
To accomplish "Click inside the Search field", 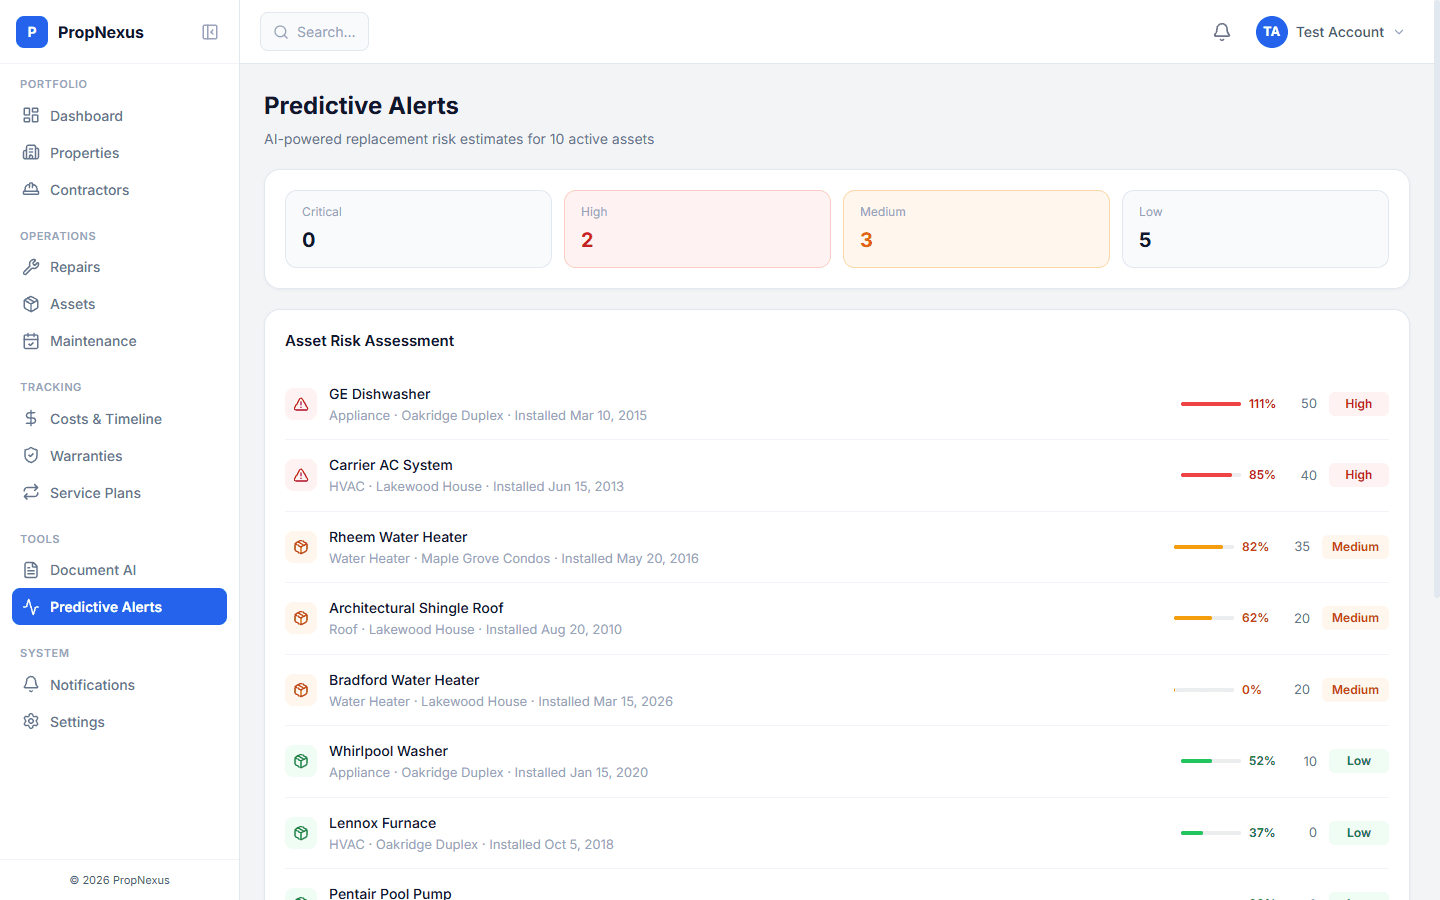I will click(x=314, y=31).
